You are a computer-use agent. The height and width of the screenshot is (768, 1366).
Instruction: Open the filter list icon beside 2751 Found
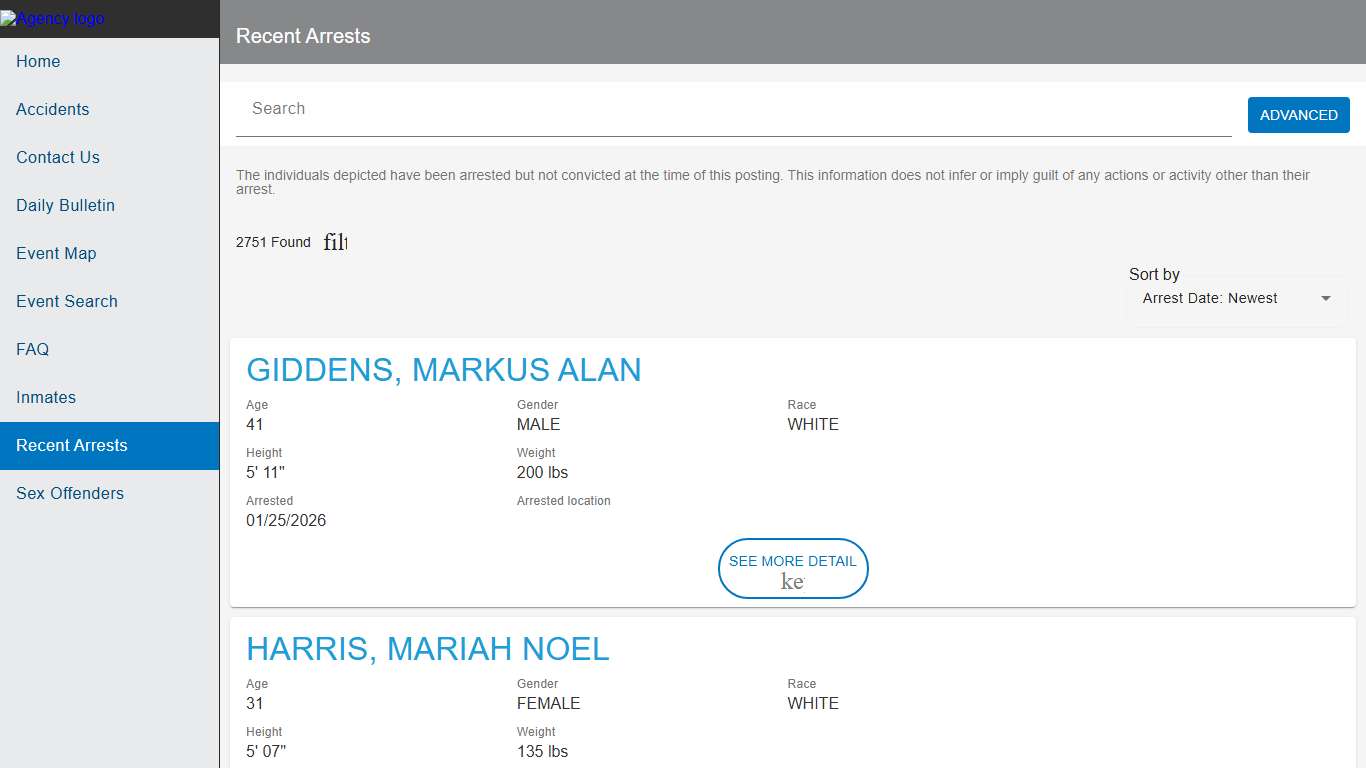coord(335,242)
